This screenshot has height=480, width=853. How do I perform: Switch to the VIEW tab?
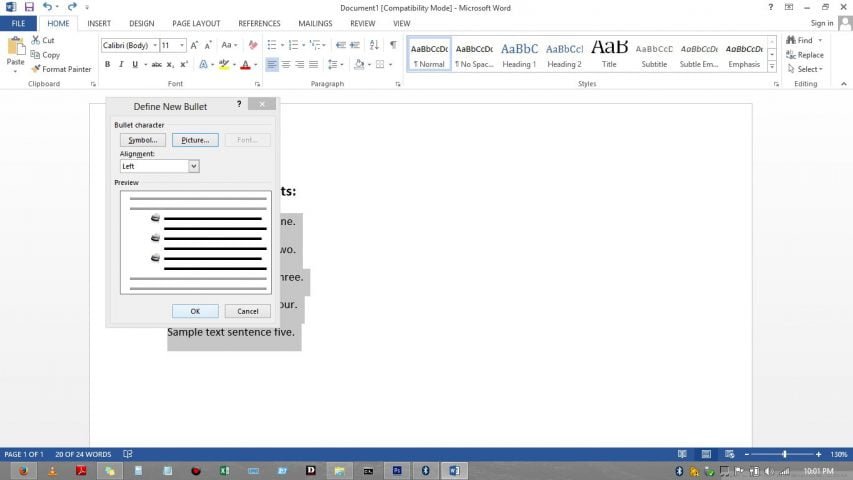pyautogui.click(x=401, y=23)
